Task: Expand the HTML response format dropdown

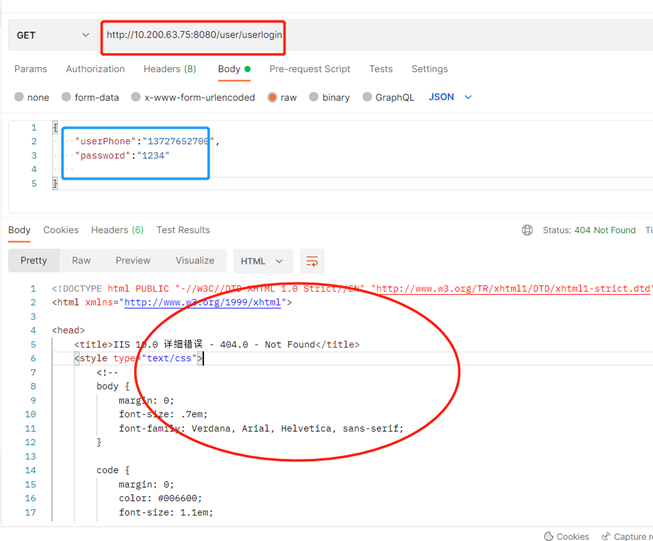Action: (x=263, y=261)
